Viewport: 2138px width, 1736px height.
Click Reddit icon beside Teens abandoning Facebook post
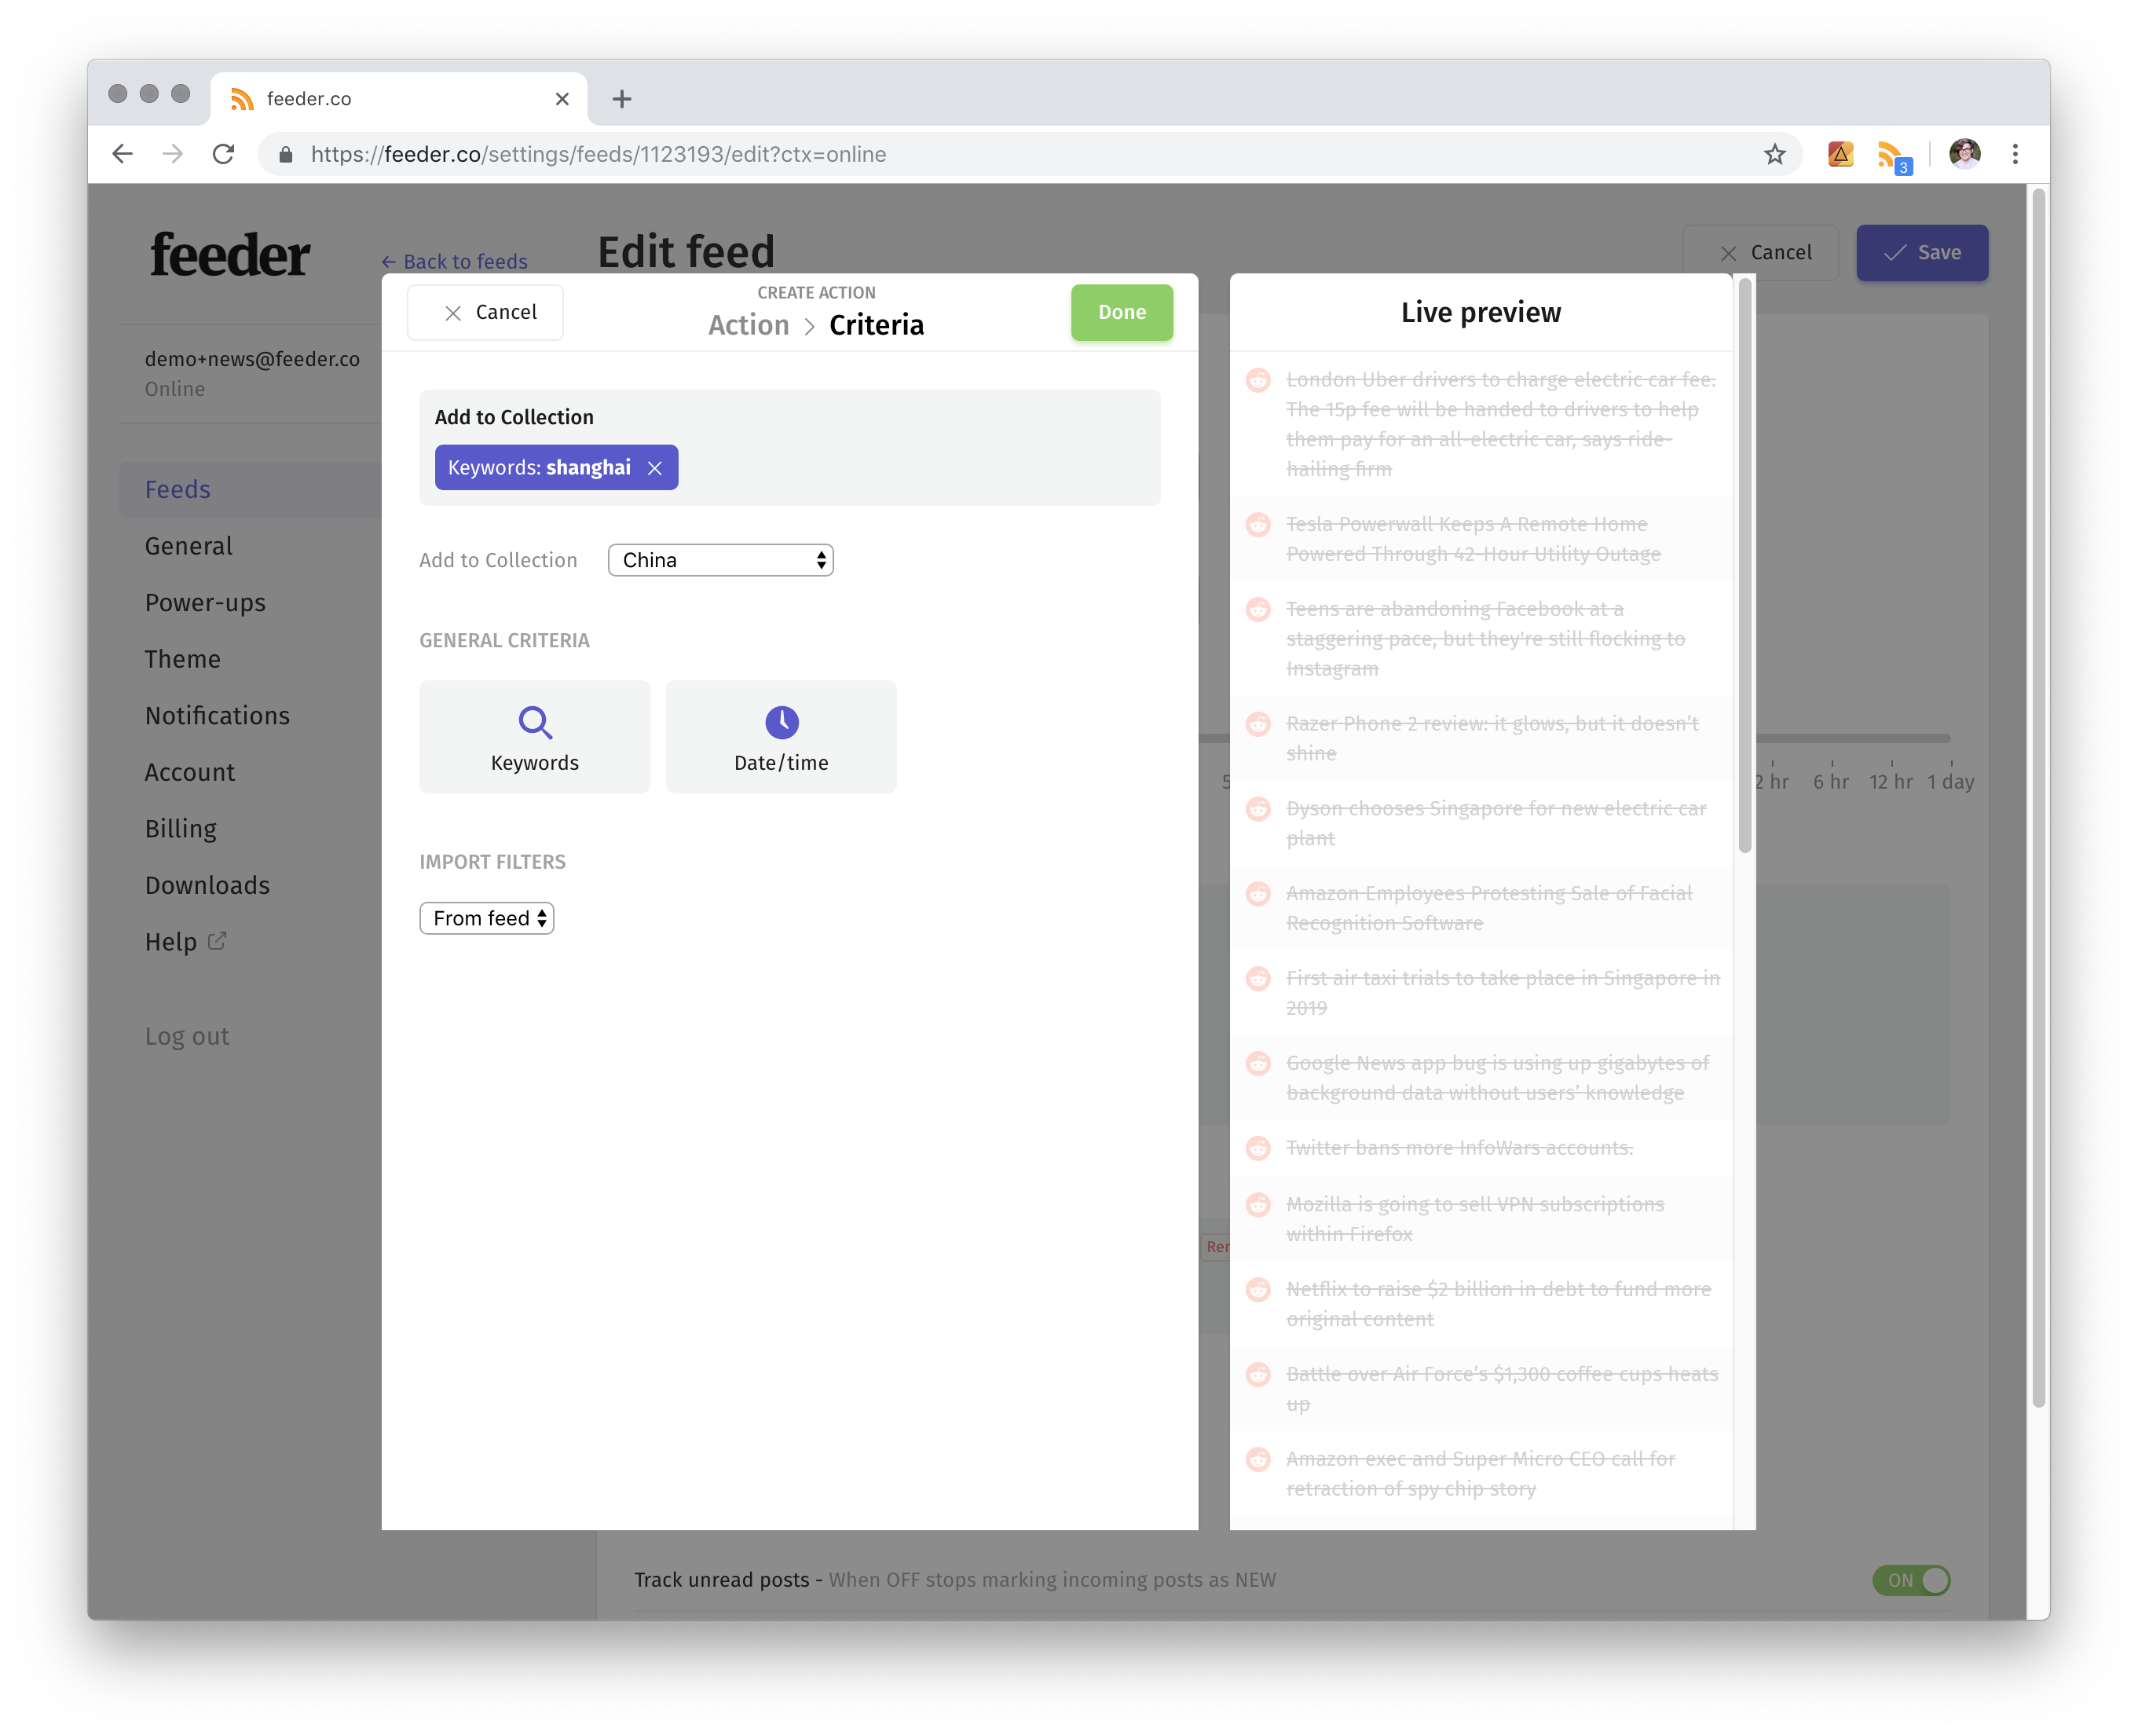pos(1258,609)
